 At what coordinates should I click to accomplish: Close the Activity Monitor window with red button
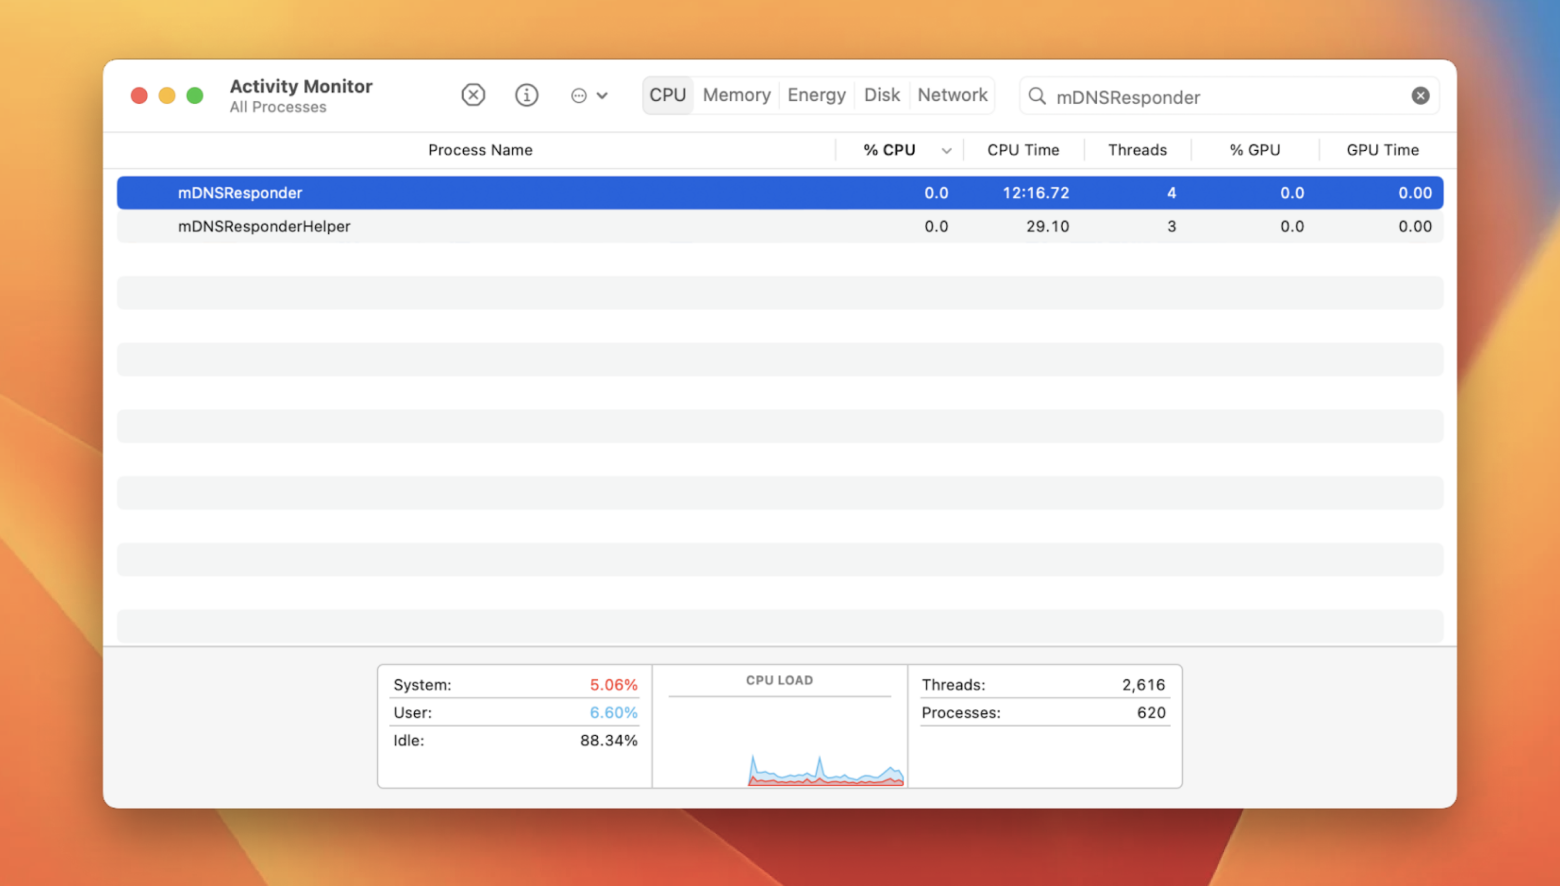click(x=139, y=95)
